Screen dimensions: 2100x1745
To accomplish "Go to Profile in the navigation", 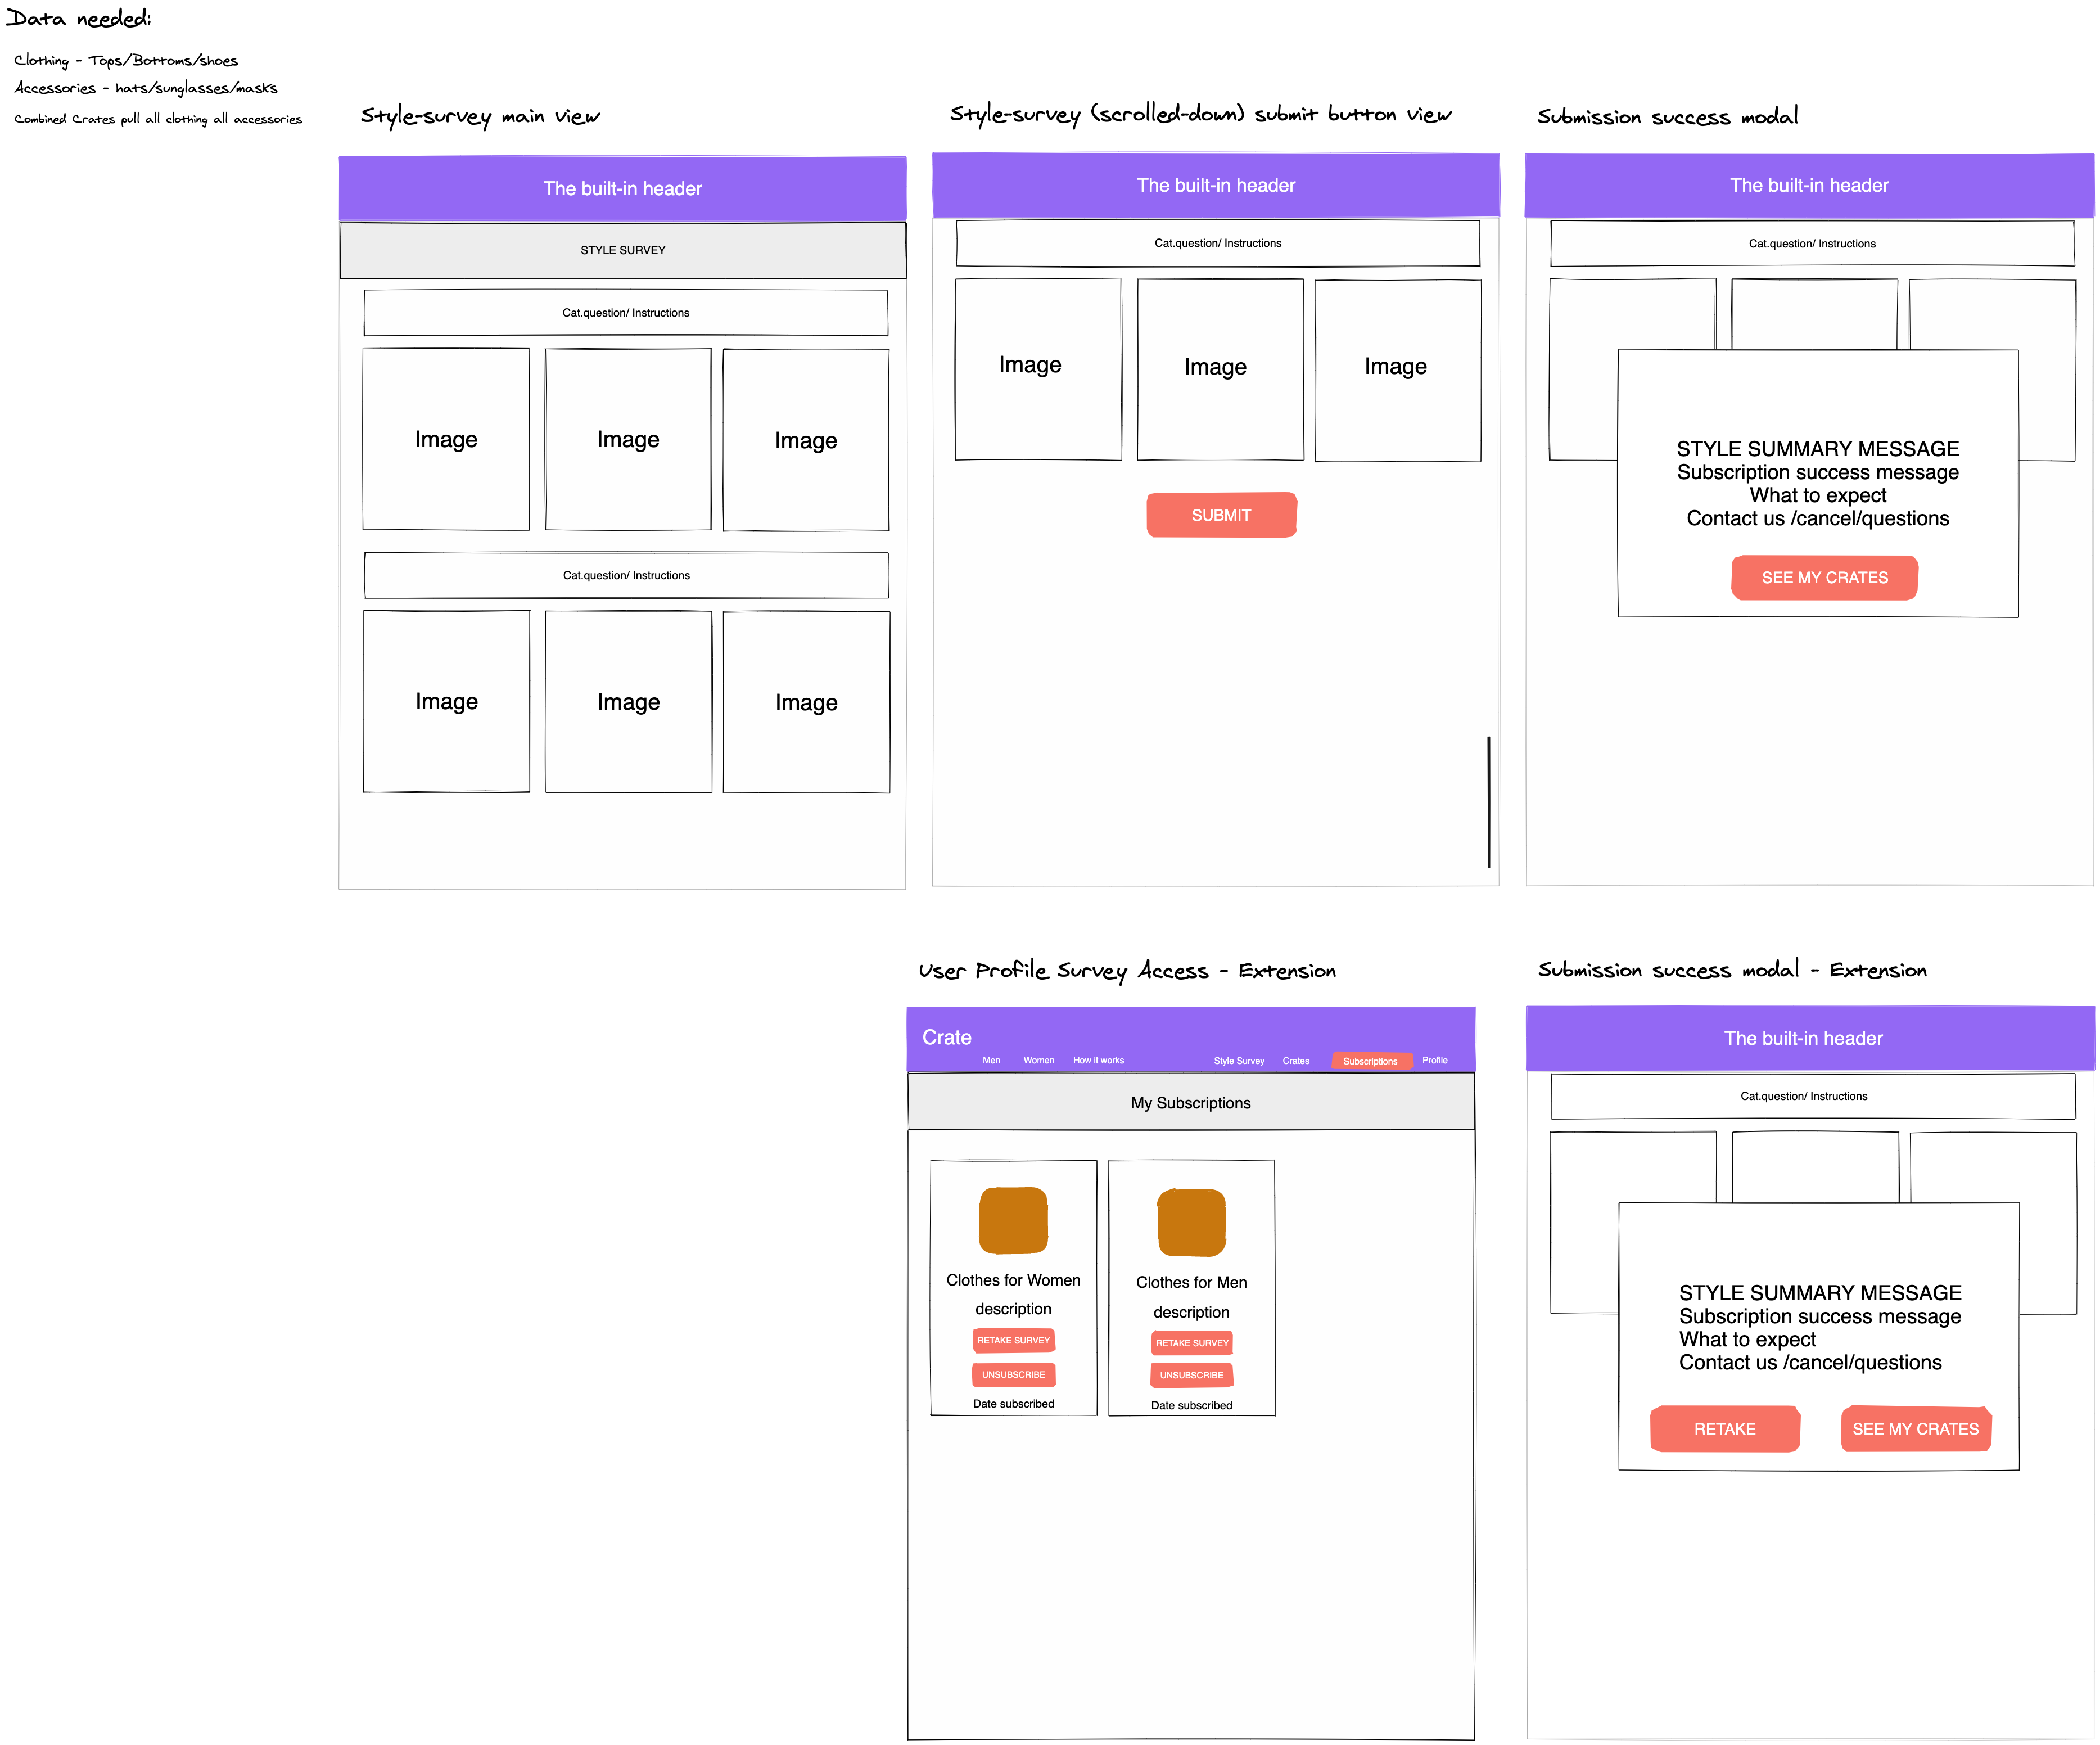I will pyautogui.click(x=1434, y=1060).
